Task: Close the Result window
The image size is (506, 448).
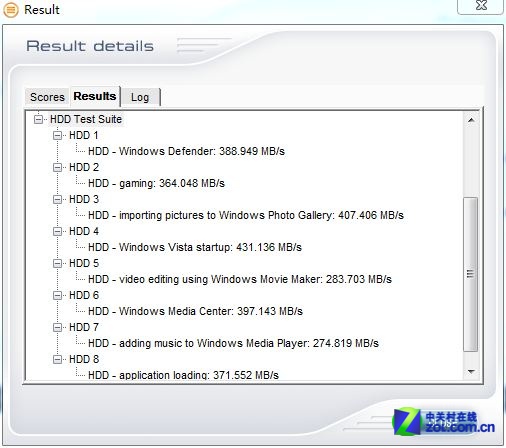Action: [x=481, y=6]
